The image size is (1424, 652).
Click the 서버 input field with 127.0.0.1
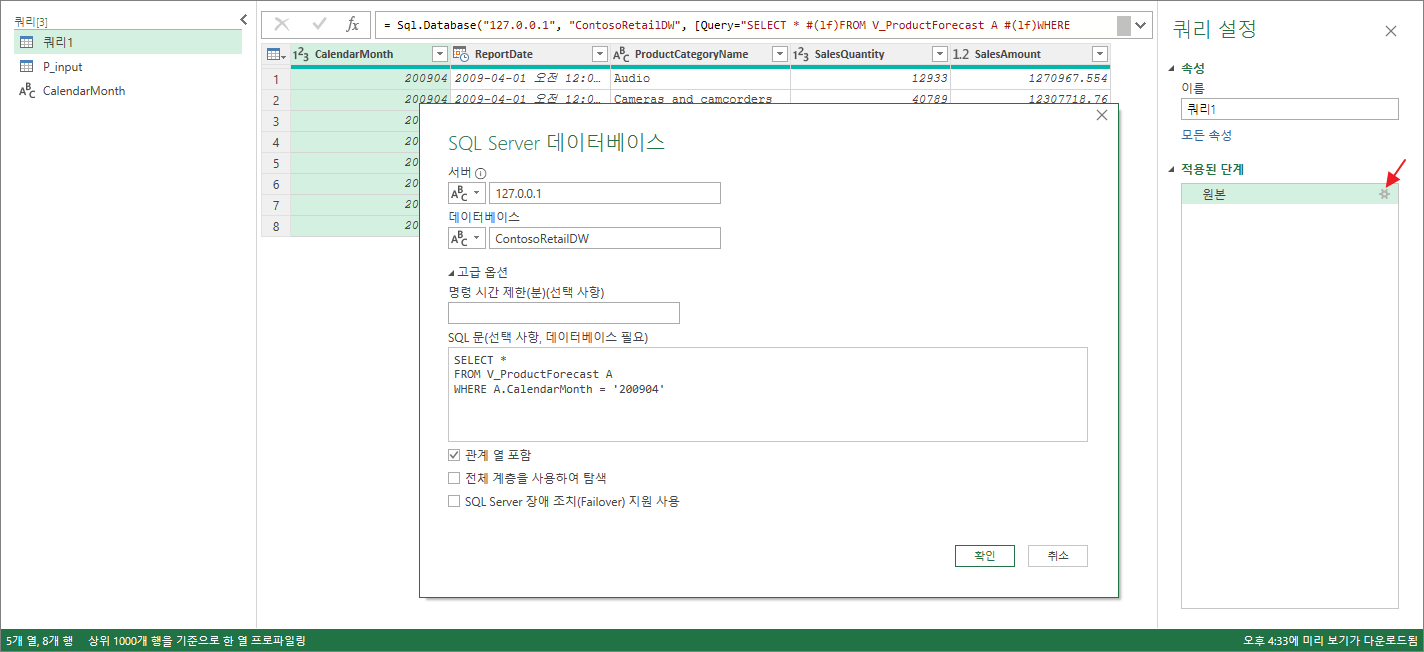click(x=604, y=193)
